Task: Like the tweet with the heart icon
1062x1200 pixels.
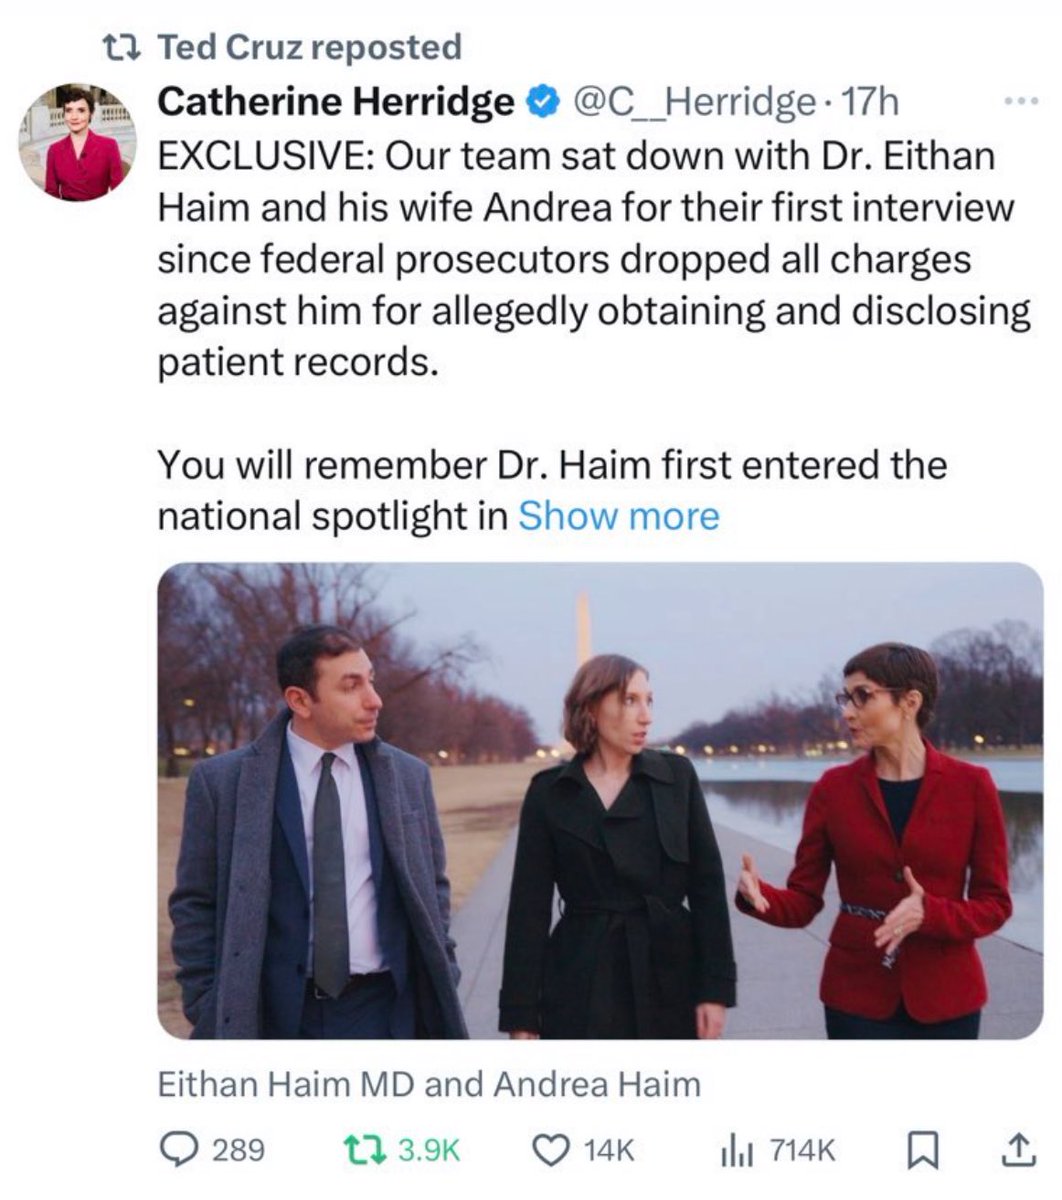Action: coord(551,1150)
